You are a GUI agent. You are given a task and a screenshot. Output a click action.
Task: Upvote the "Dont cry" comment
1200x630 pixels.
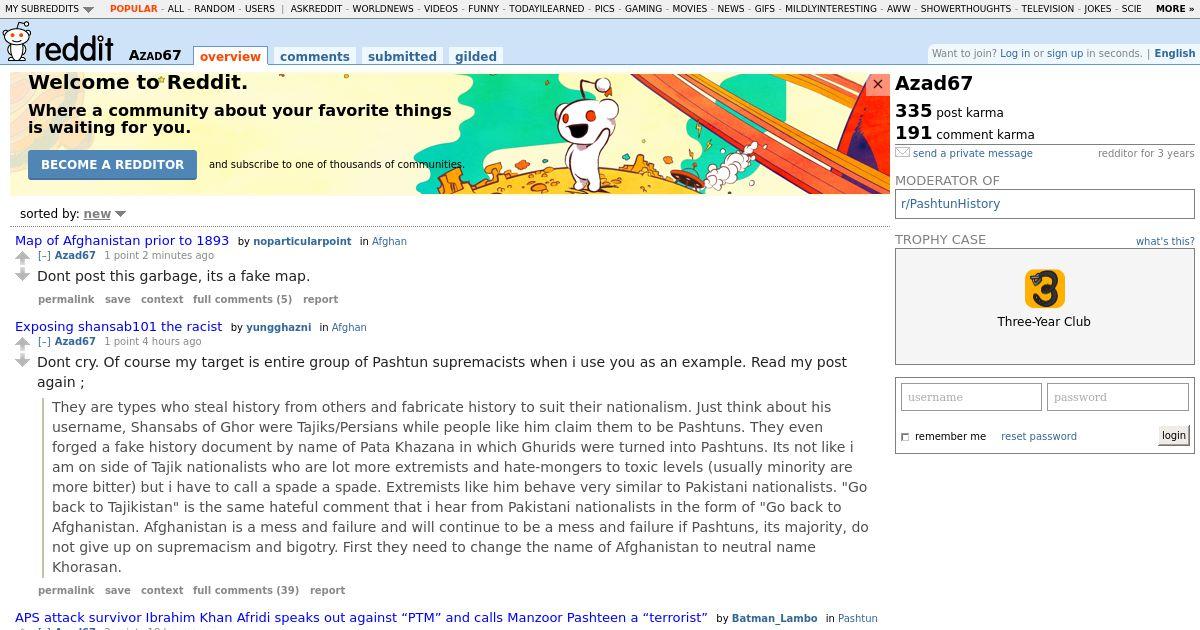[x=23, y=345]
